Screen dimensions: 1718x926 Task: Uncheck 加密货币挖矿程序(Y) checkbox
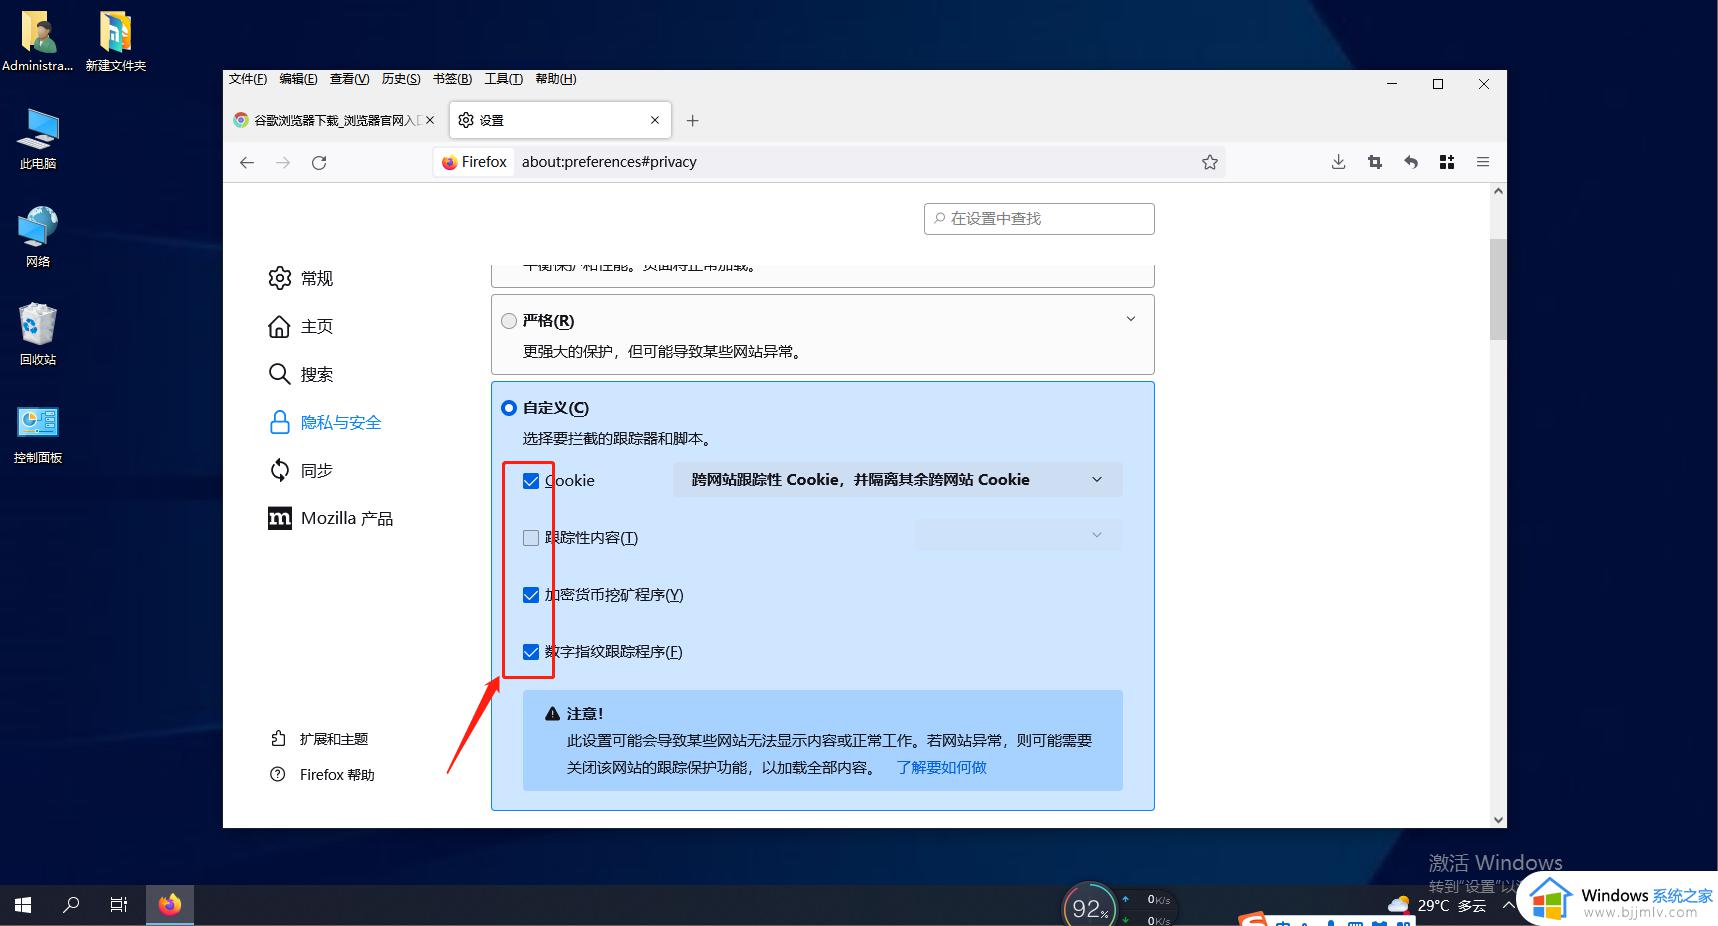pos(531,595)
